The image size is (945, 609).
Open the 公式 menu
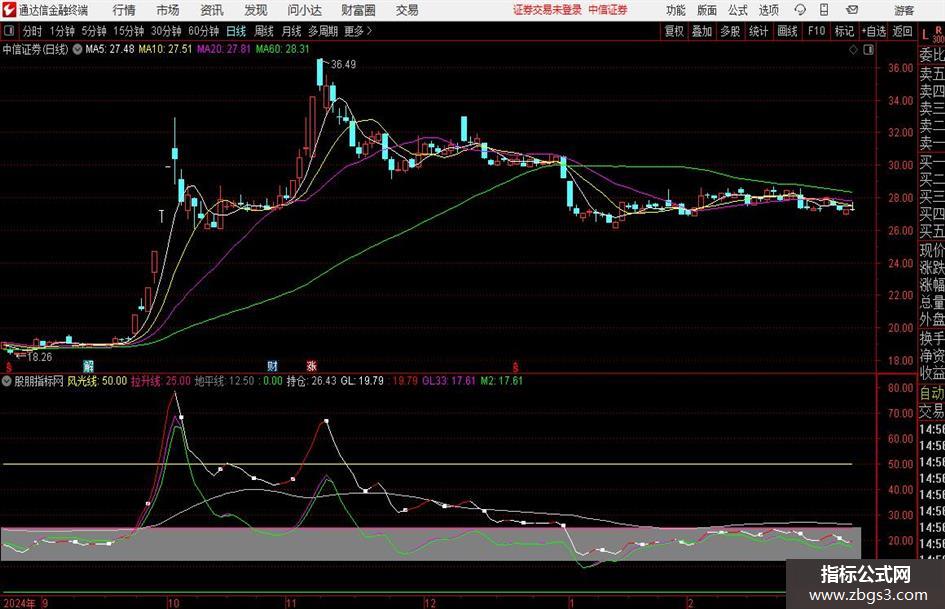tap(738, 10)
